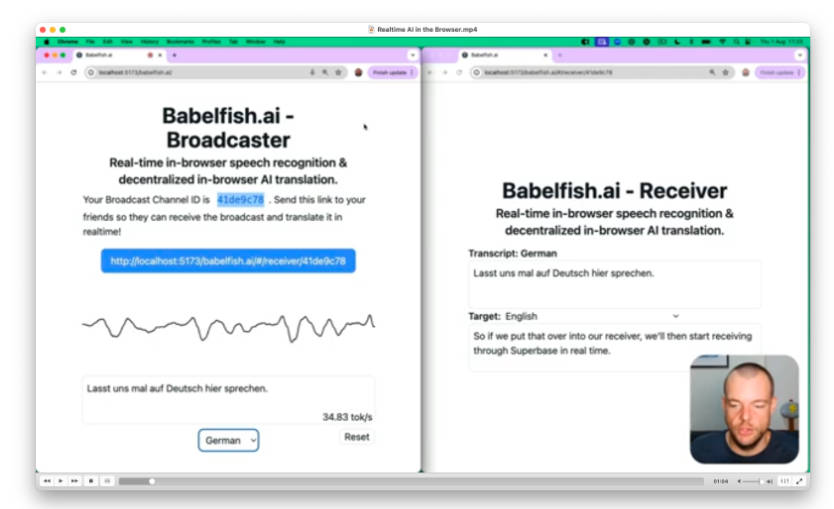Open the Help menu
Viewport: 834px width, 509px height.
(279, 41)
